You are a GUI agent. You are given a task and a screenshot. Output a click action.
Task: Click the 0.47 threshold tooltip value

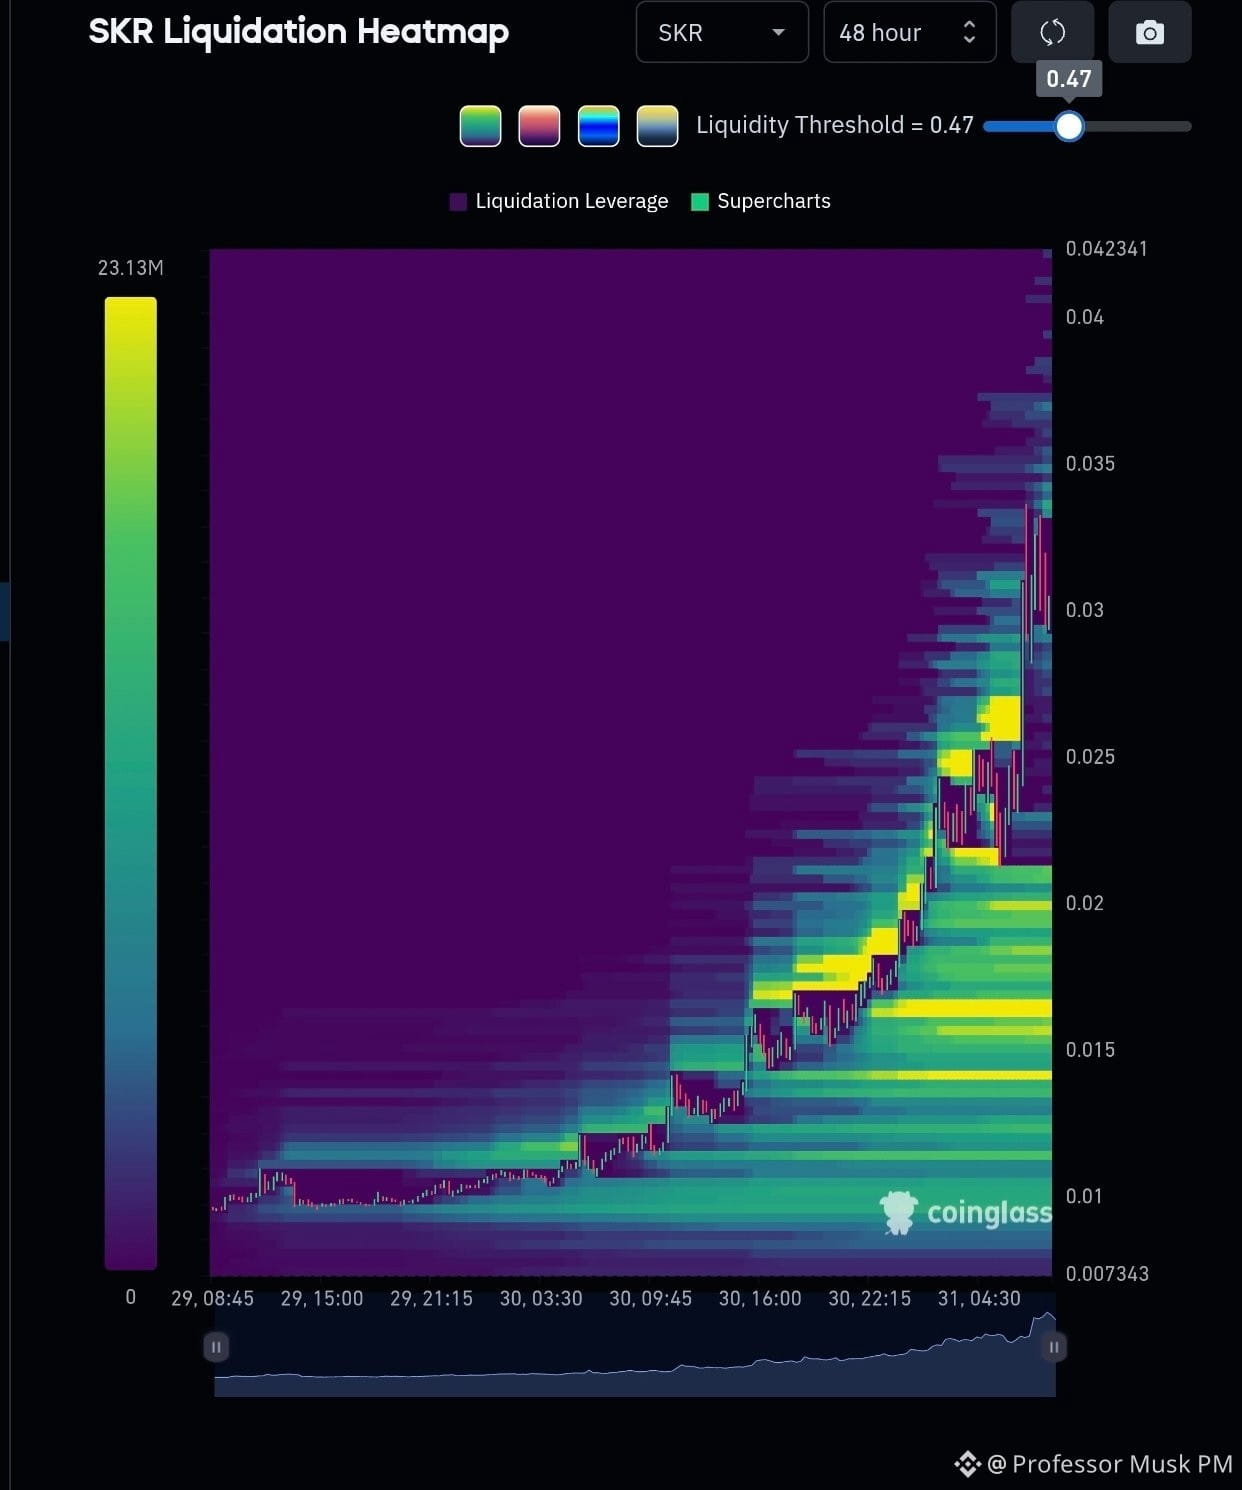pos(1069,78)
